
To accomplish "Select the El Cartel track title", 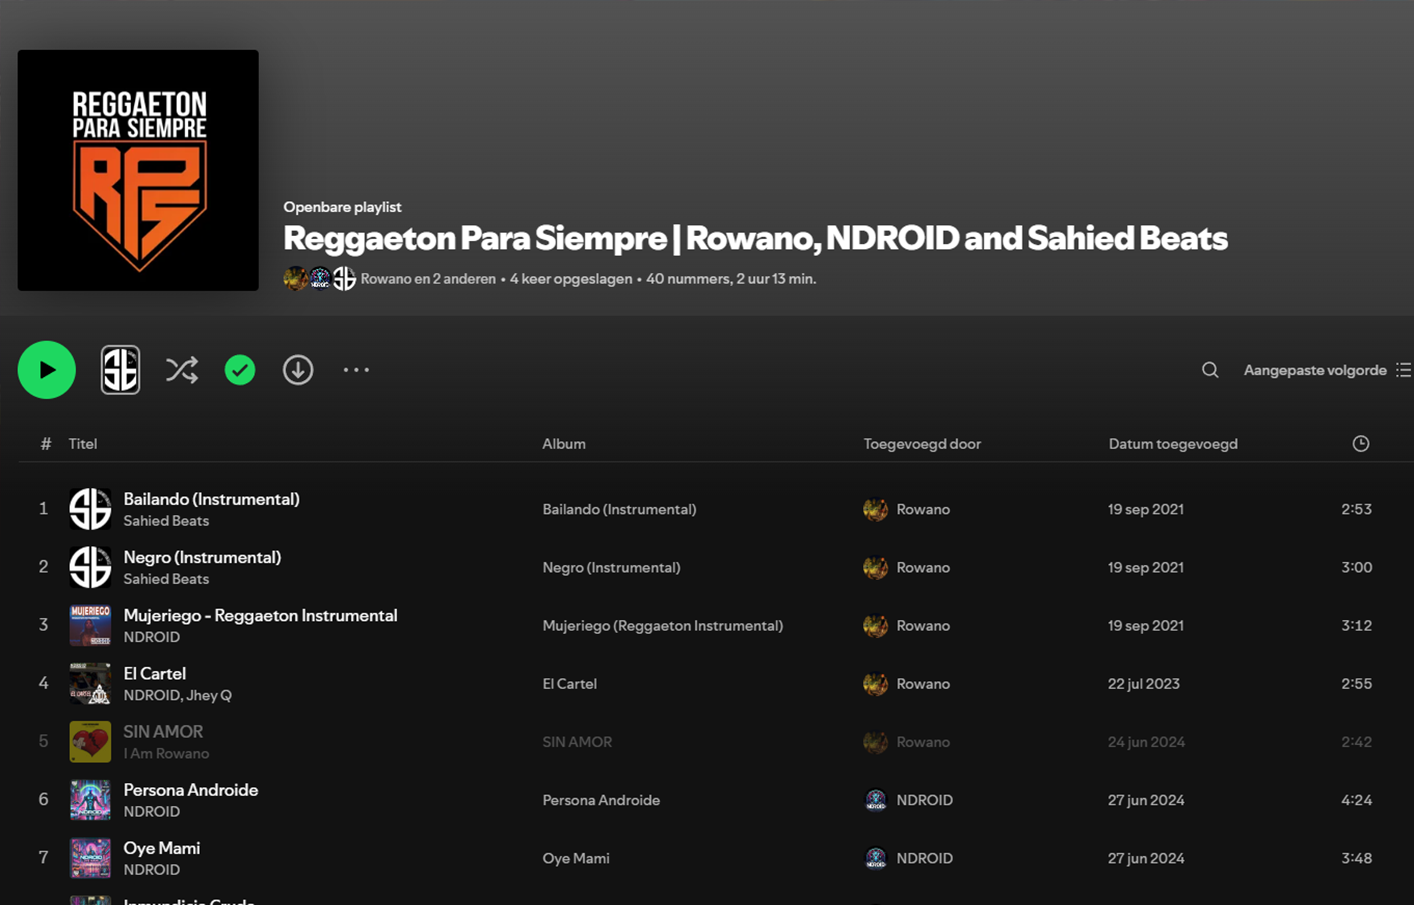I will pos(154,673).
